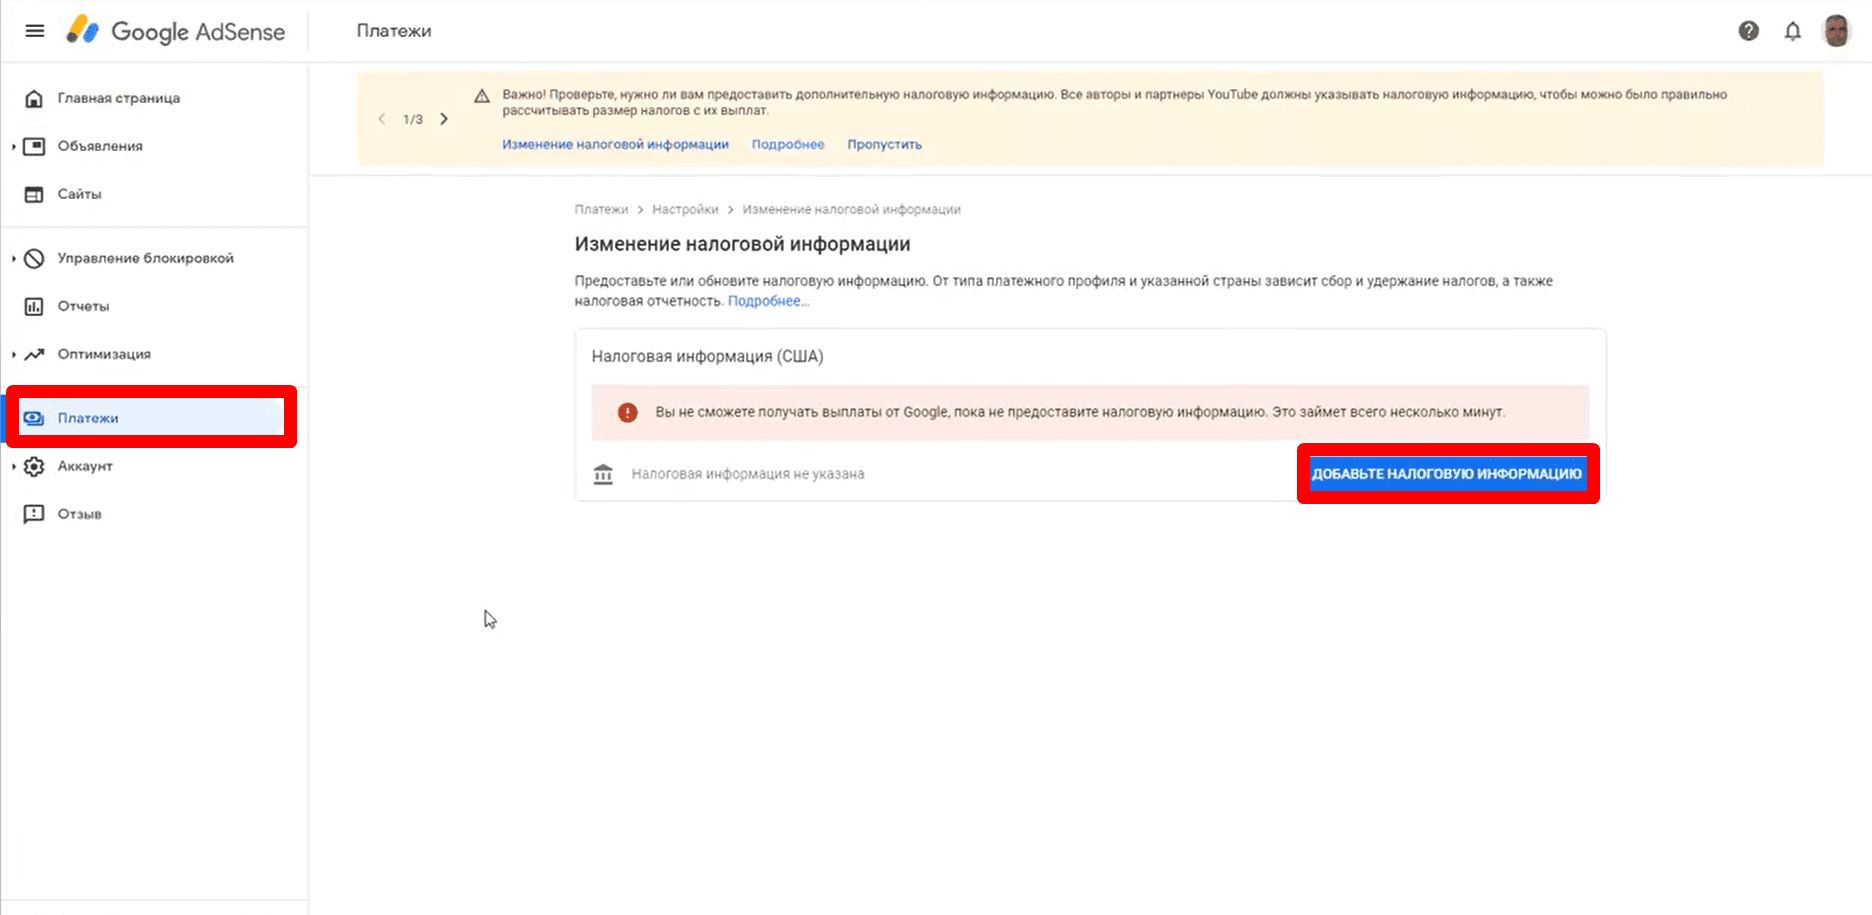The height and width of the screenshot is (915, 1872).
Task: Open the notifications bell
Action: pyautogui.click(x=1793, y=31)
